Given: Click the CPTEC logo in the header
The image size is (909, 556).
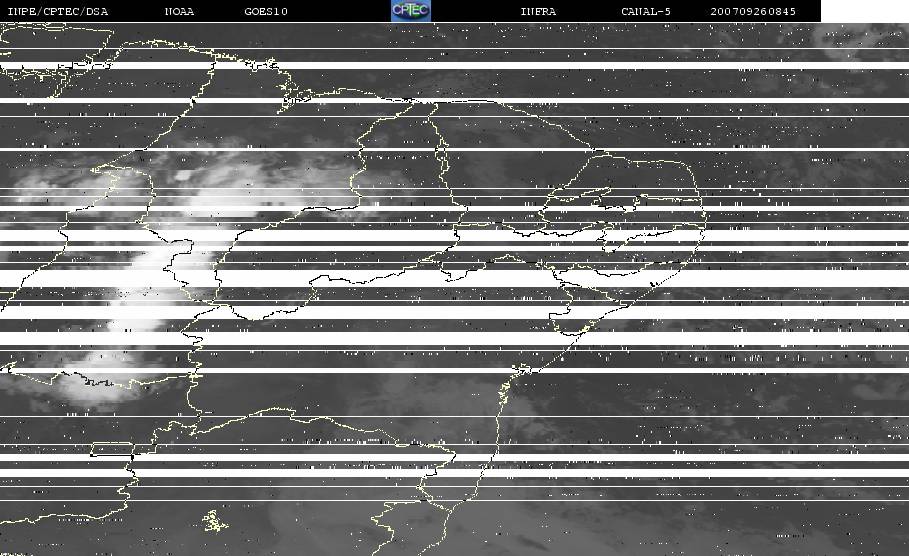Looking at the screenshot, I should (410, 11).
